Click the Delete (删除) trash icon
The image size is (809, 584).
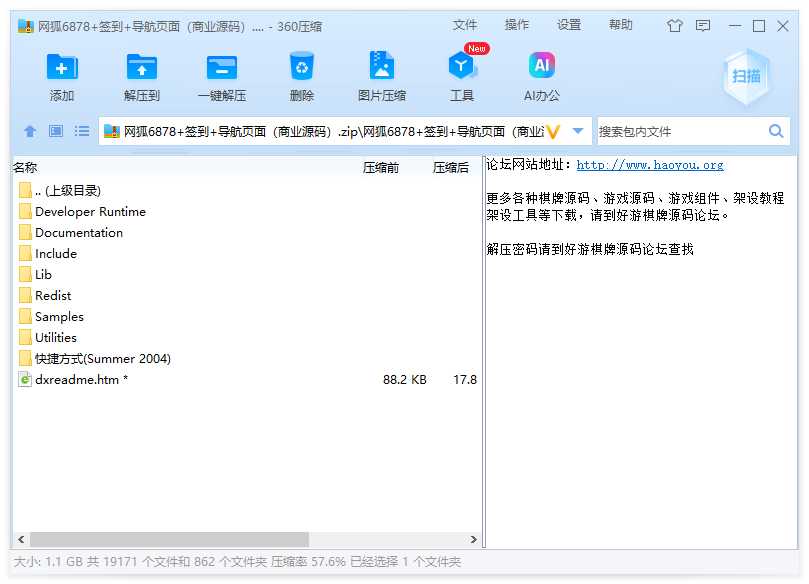click(x=302, y=66)
